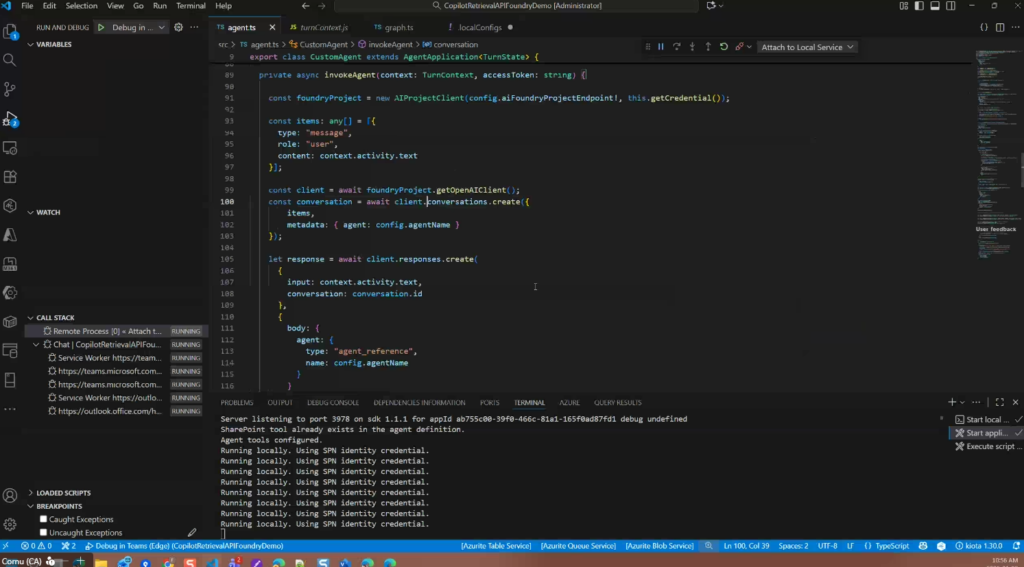Image resolution: width=1024 pixels, height=567 pixels.
Task: Click Start Debugging green play button
Action: [x=101, y=27]
